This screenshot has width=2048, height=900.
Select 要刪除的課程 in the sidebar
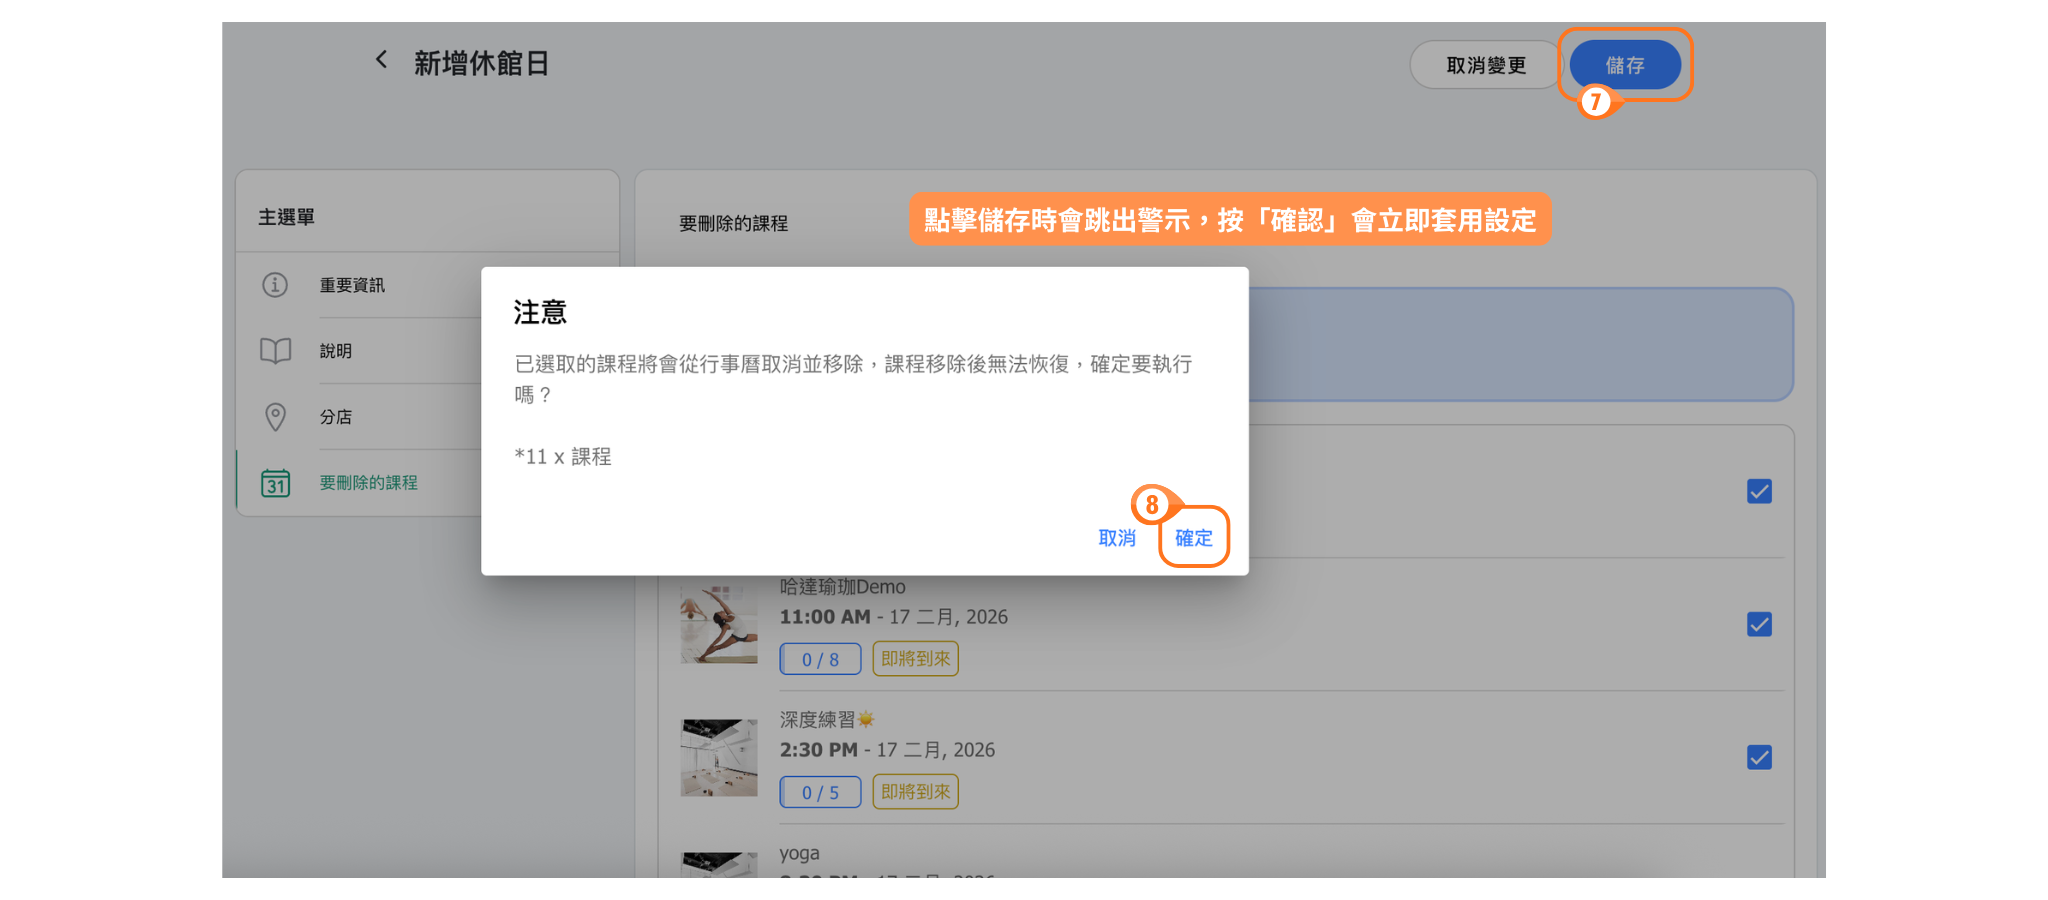tap(368, 483)
